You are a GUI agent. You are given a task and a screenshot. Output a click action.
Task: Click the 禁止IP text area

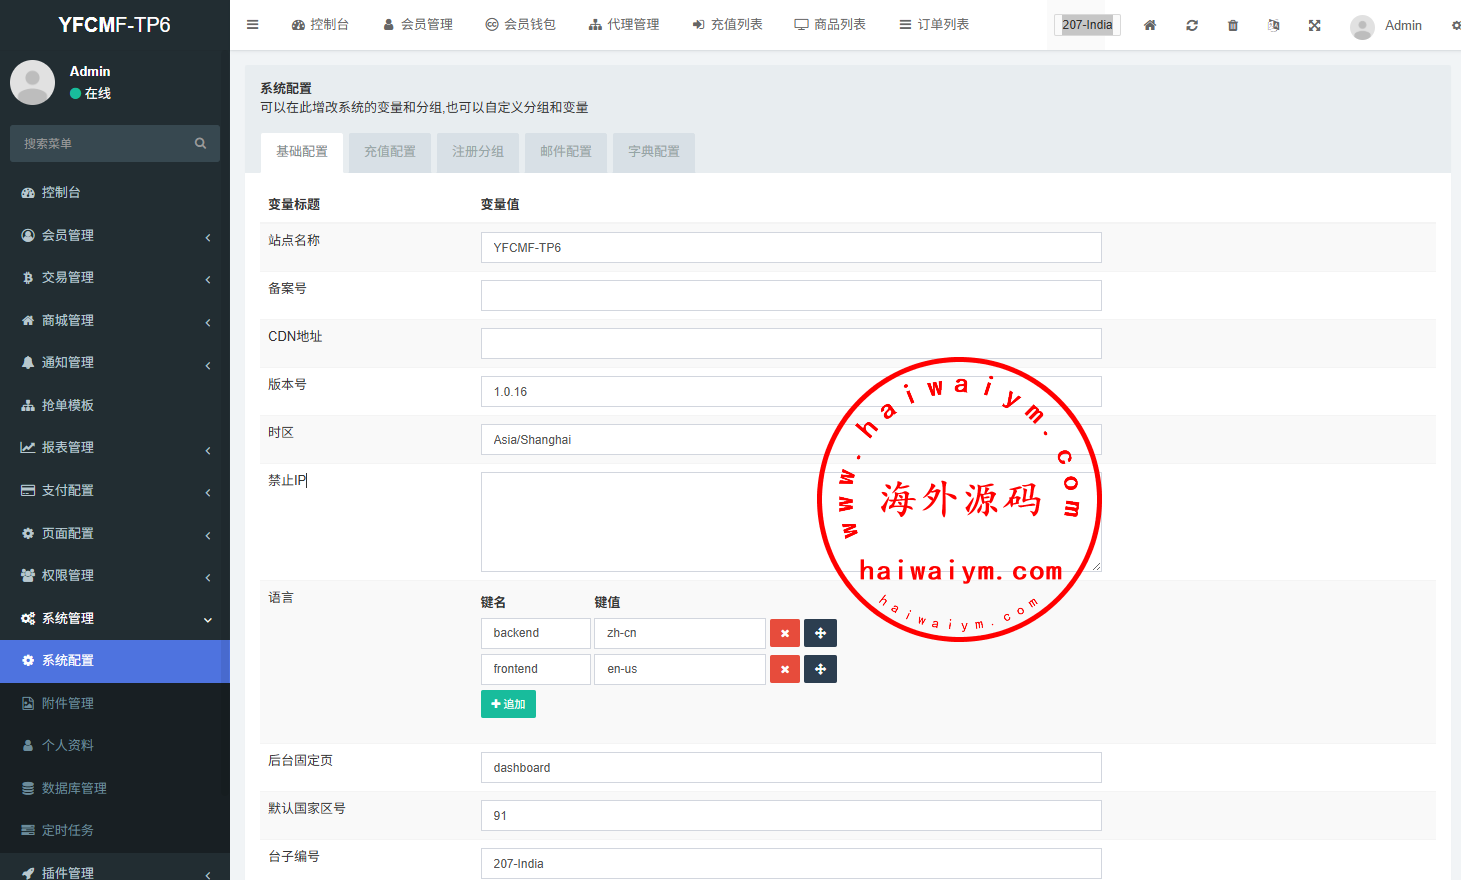pos(650,521)
